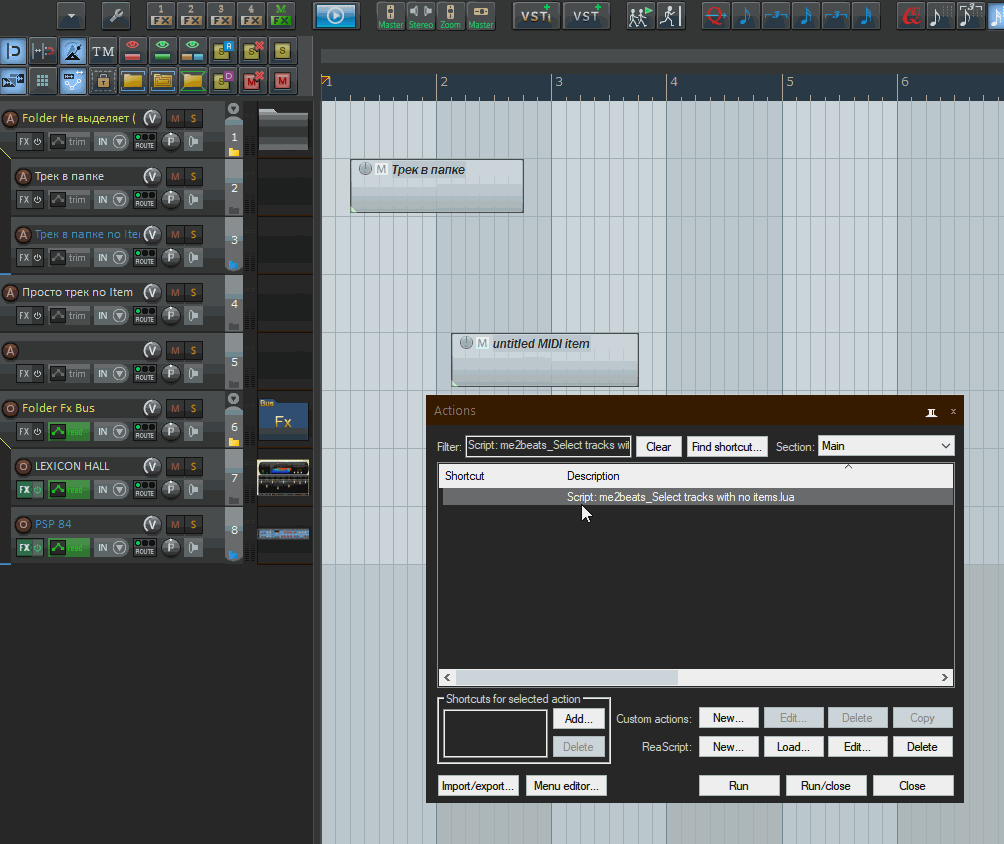1004x844 pixels.
Task: Pin the Actions window with pin icon
Action: tap(932, 412)
